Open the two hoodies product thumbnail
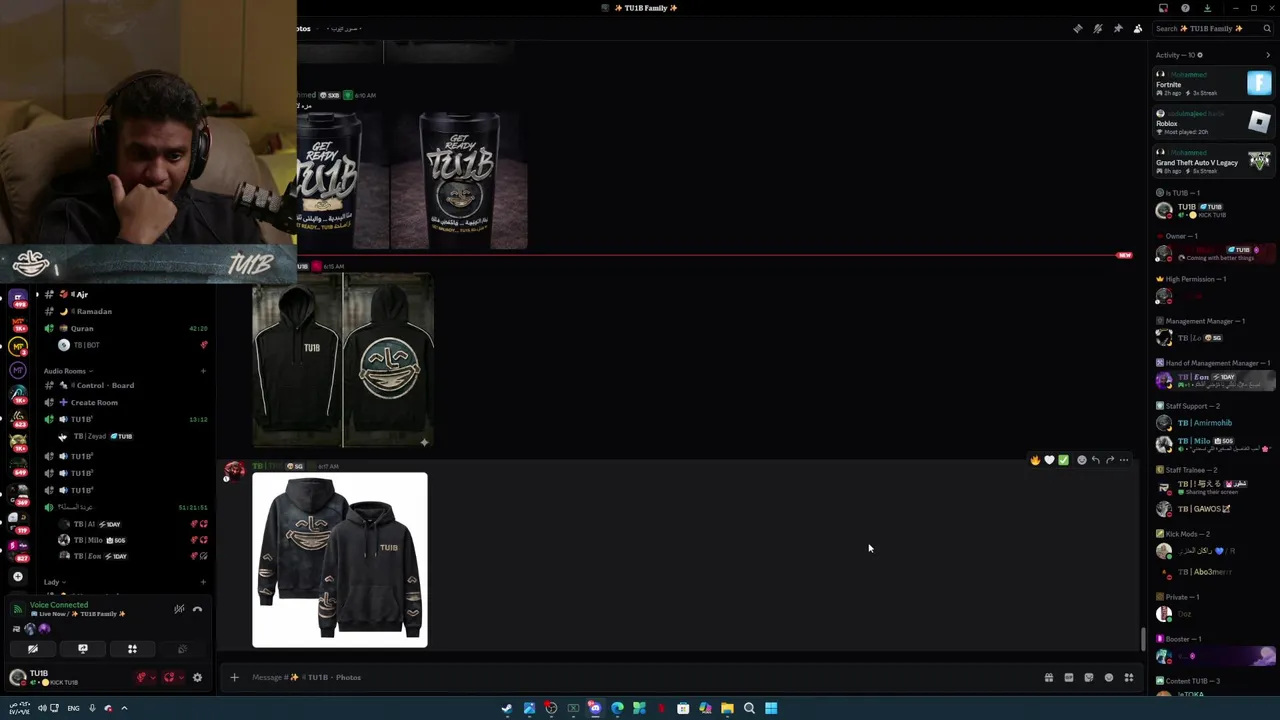Image resolution: width=1280 pixels, height=720 pixels. [340, 560]
